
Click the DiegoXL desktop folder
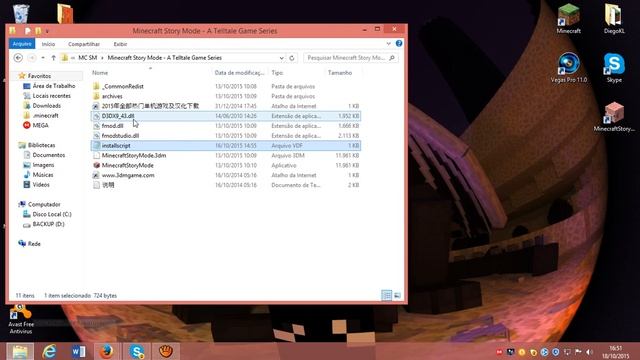[613, 19]
